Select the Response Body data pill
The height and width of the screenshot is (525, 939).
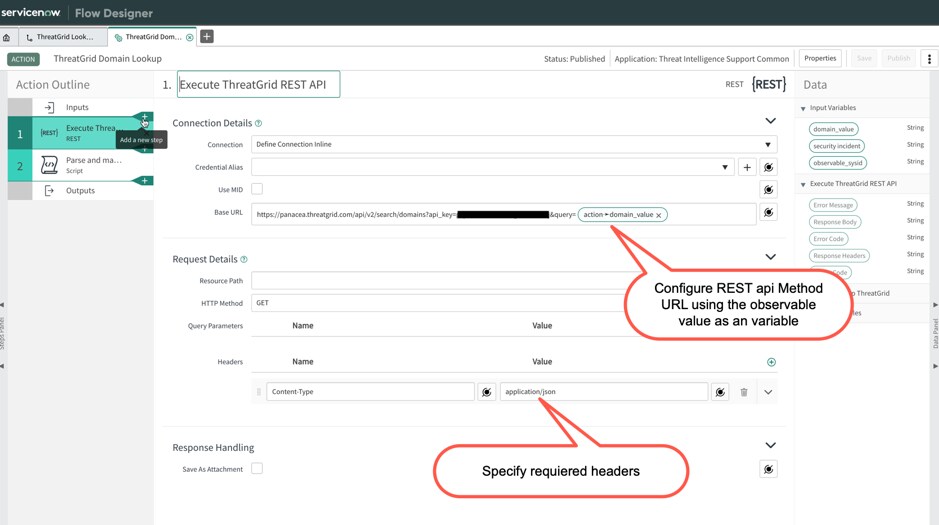(835, 222)
